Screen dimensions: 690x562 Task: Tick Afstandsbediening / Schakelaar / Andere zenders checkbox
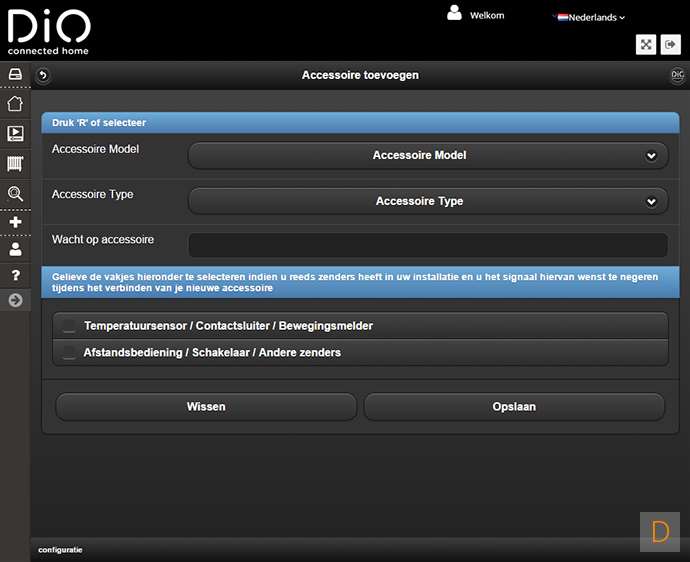69,352
